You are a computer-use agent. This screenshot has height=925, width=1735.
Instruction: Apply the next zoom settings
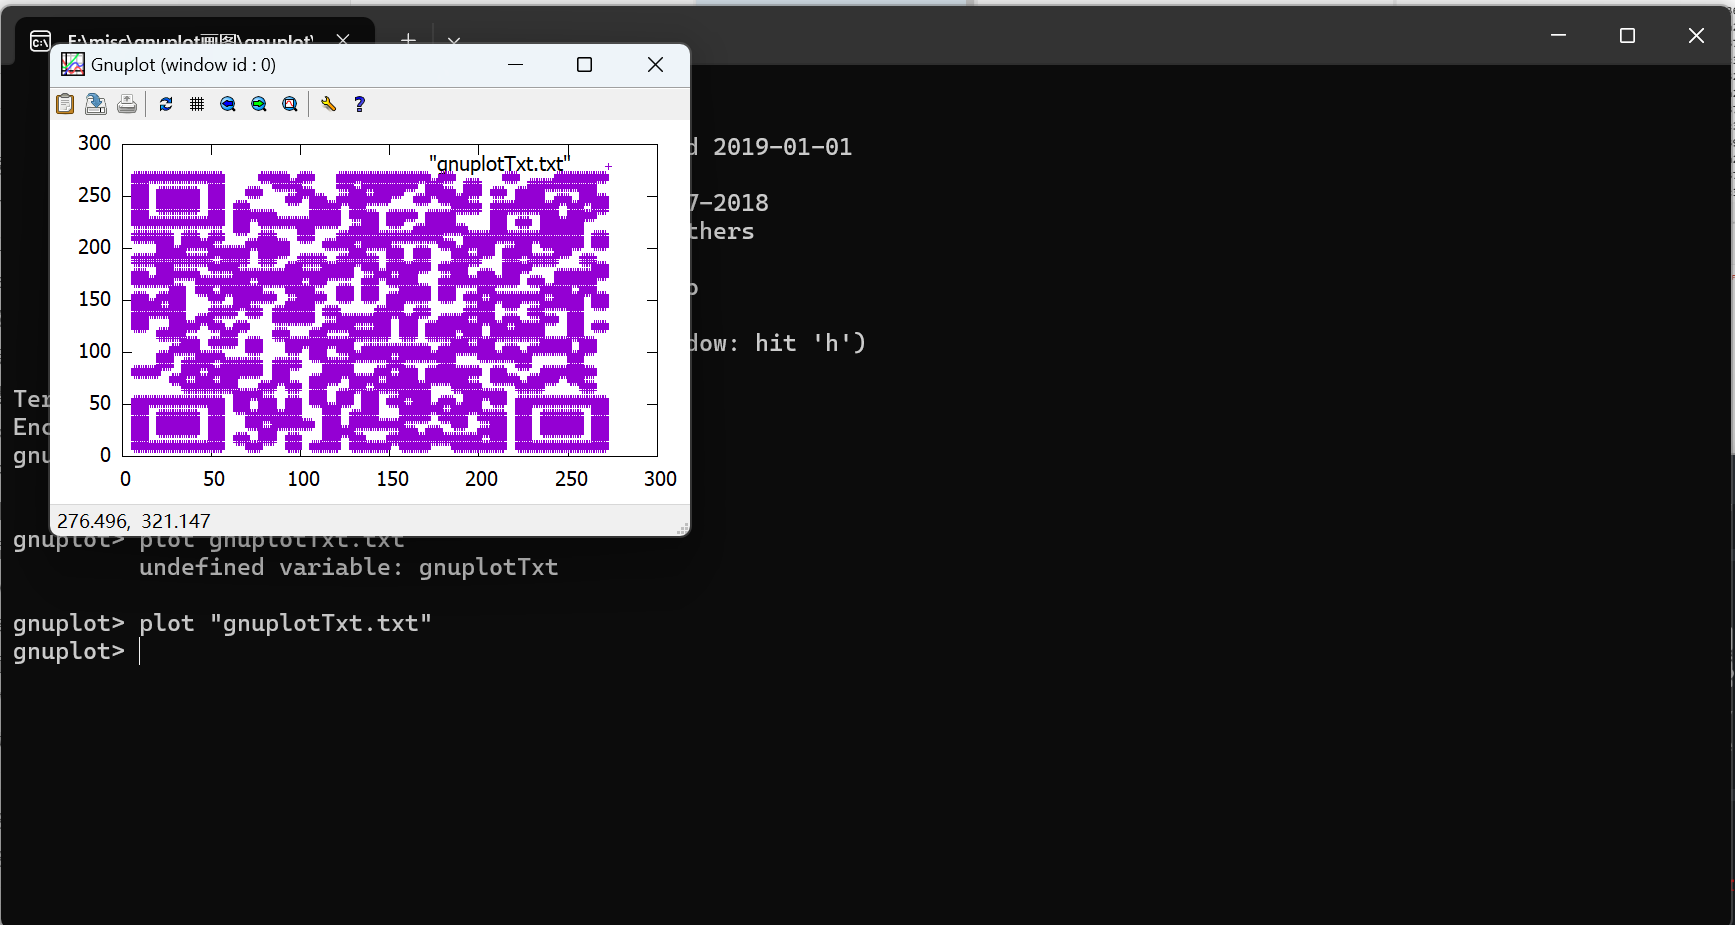pyautogui.click(x=259, y=104)
